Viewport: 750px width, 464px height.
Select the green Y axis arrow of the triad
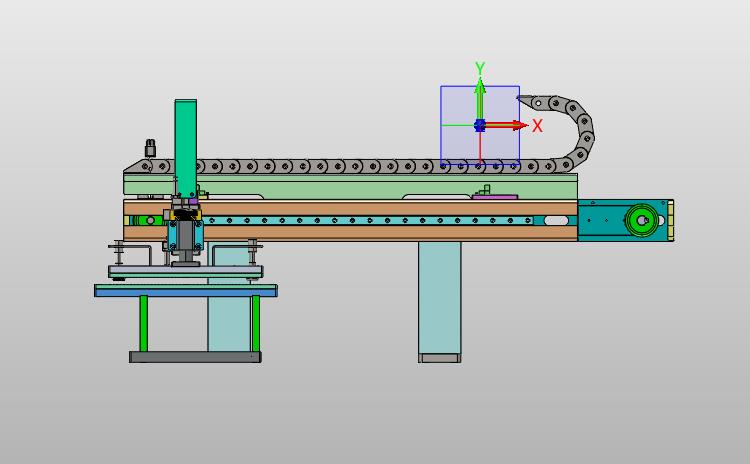coord(480,99)
